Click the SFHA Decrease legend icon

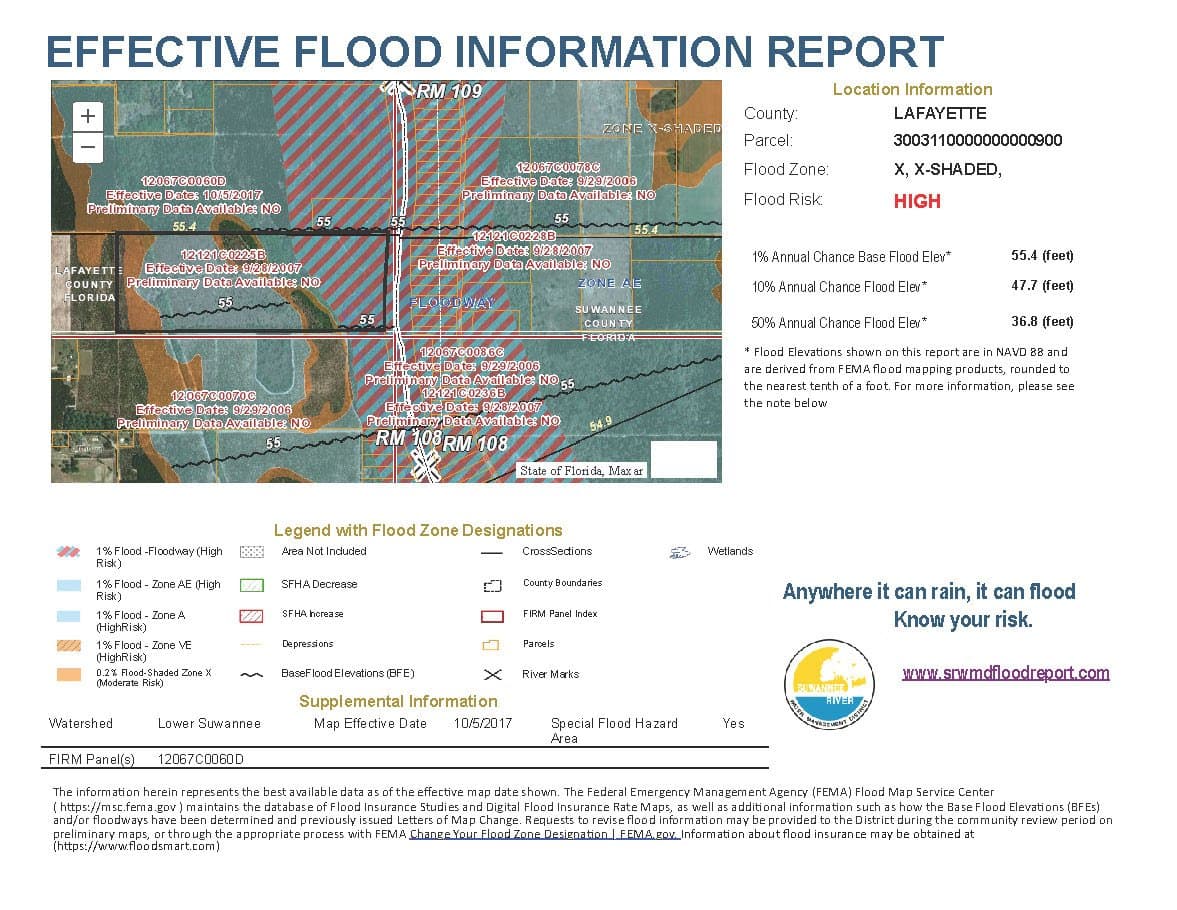252,585
